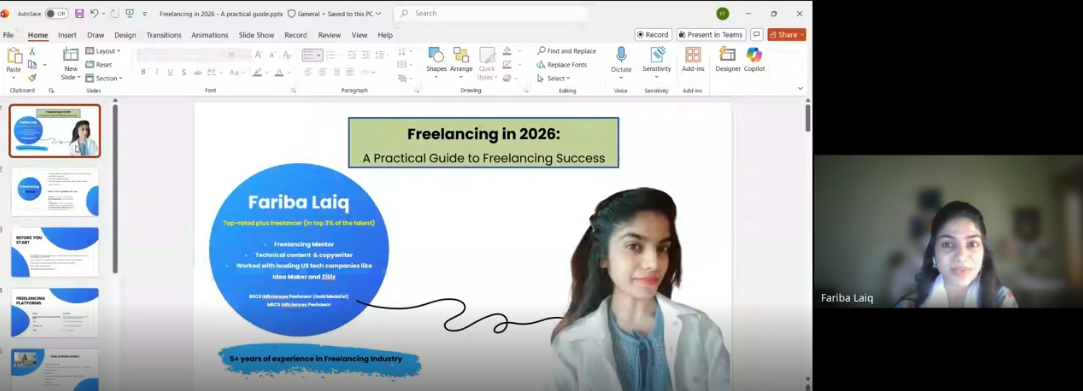Align text left in Paragraph group
Screen dimensions: 1083x391
pos(309,72)
